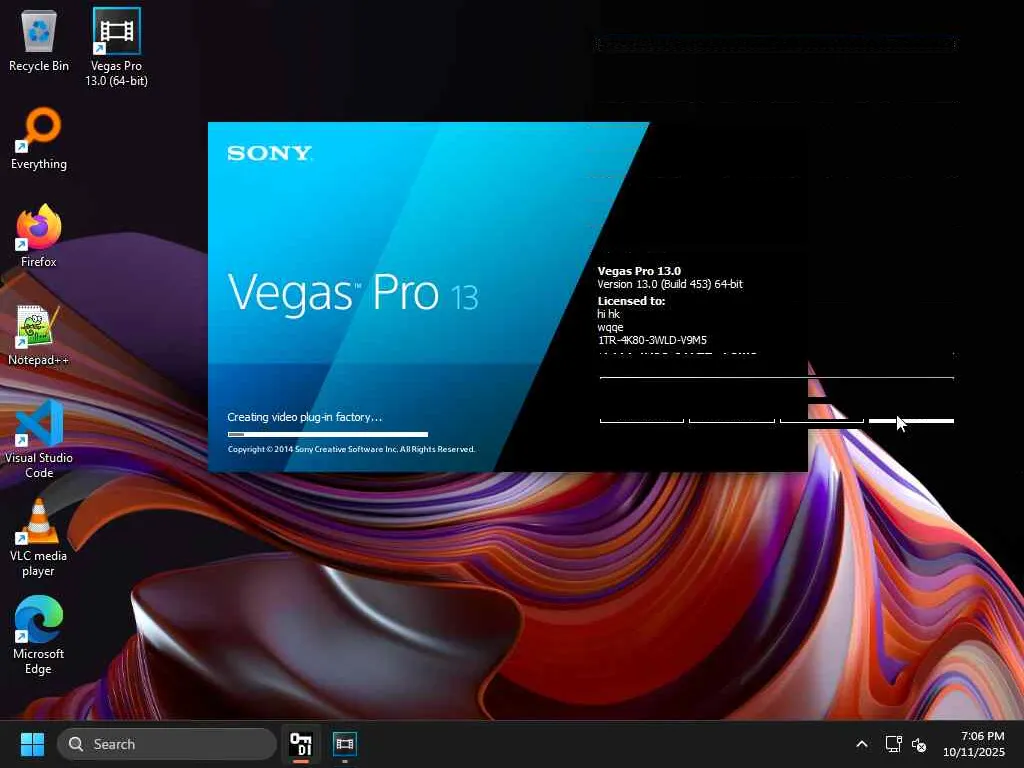Select the VLC media player desktop shortcut
The image size is (1024, 768).
pos(39,537)
